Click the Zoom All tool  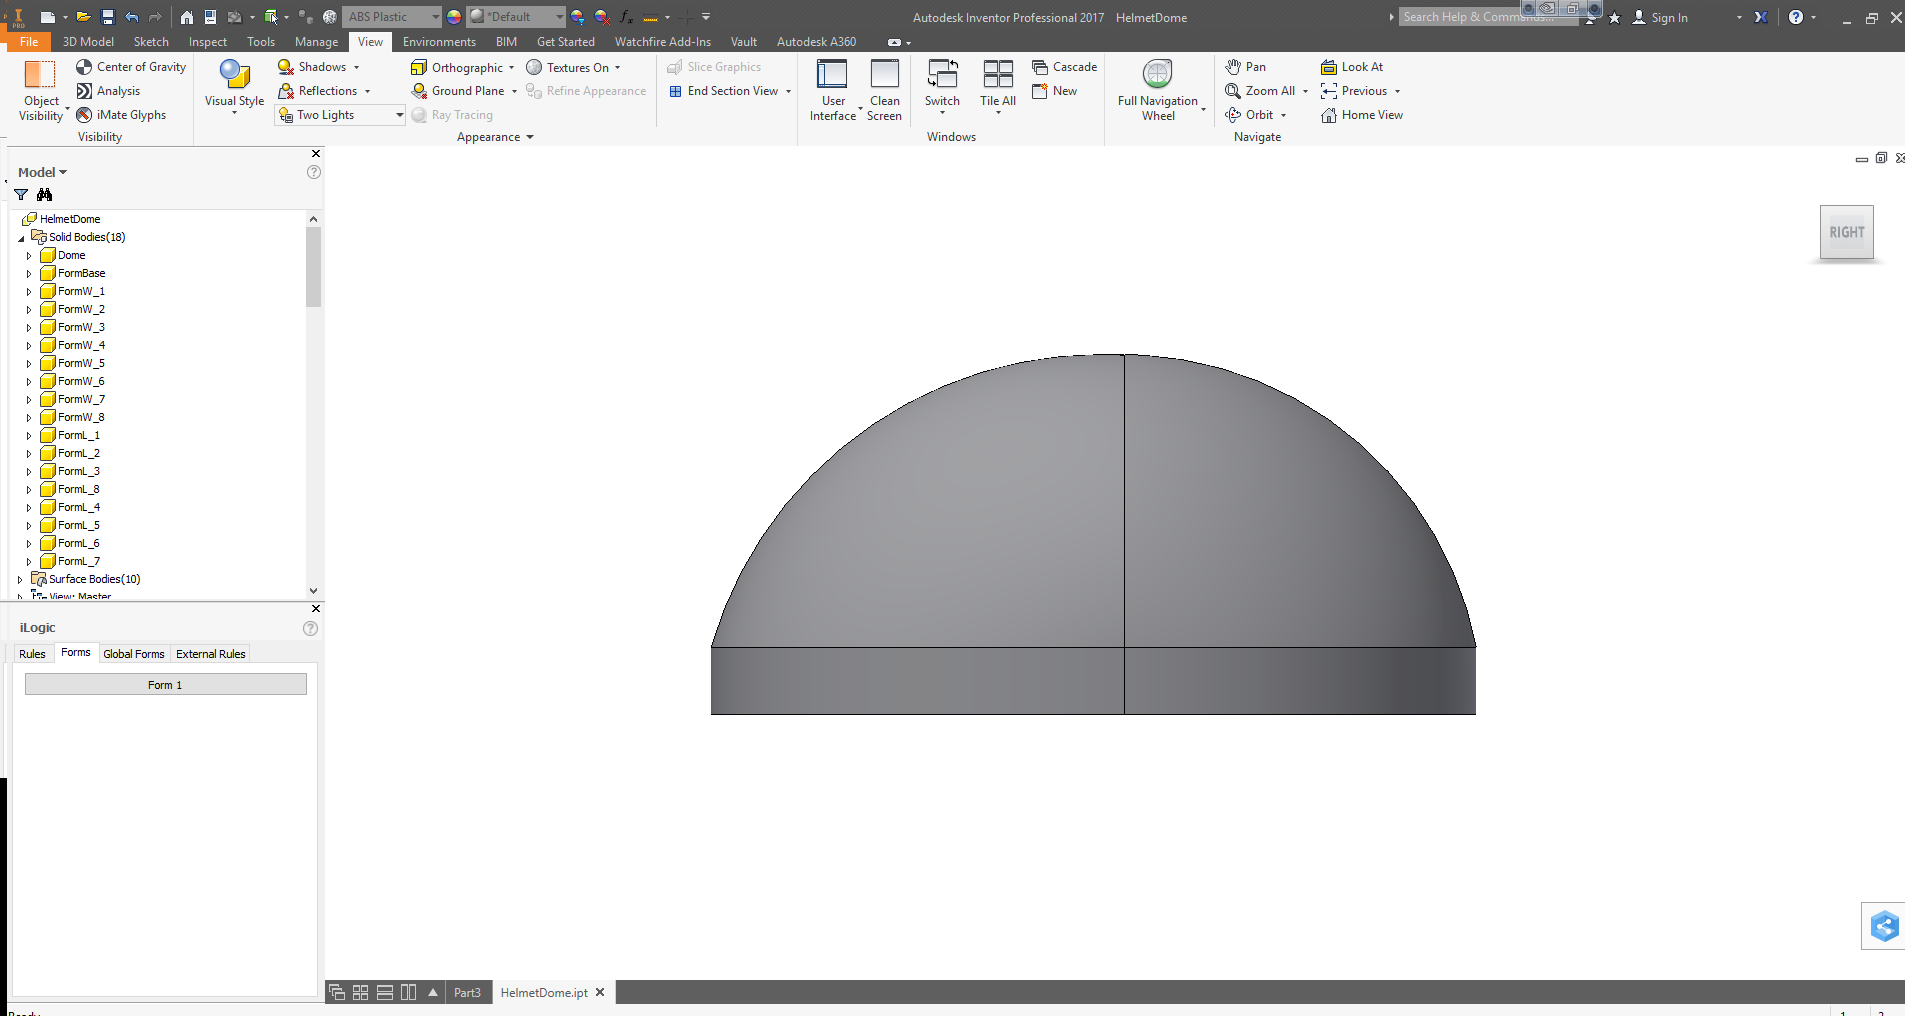click(1260, 91)
